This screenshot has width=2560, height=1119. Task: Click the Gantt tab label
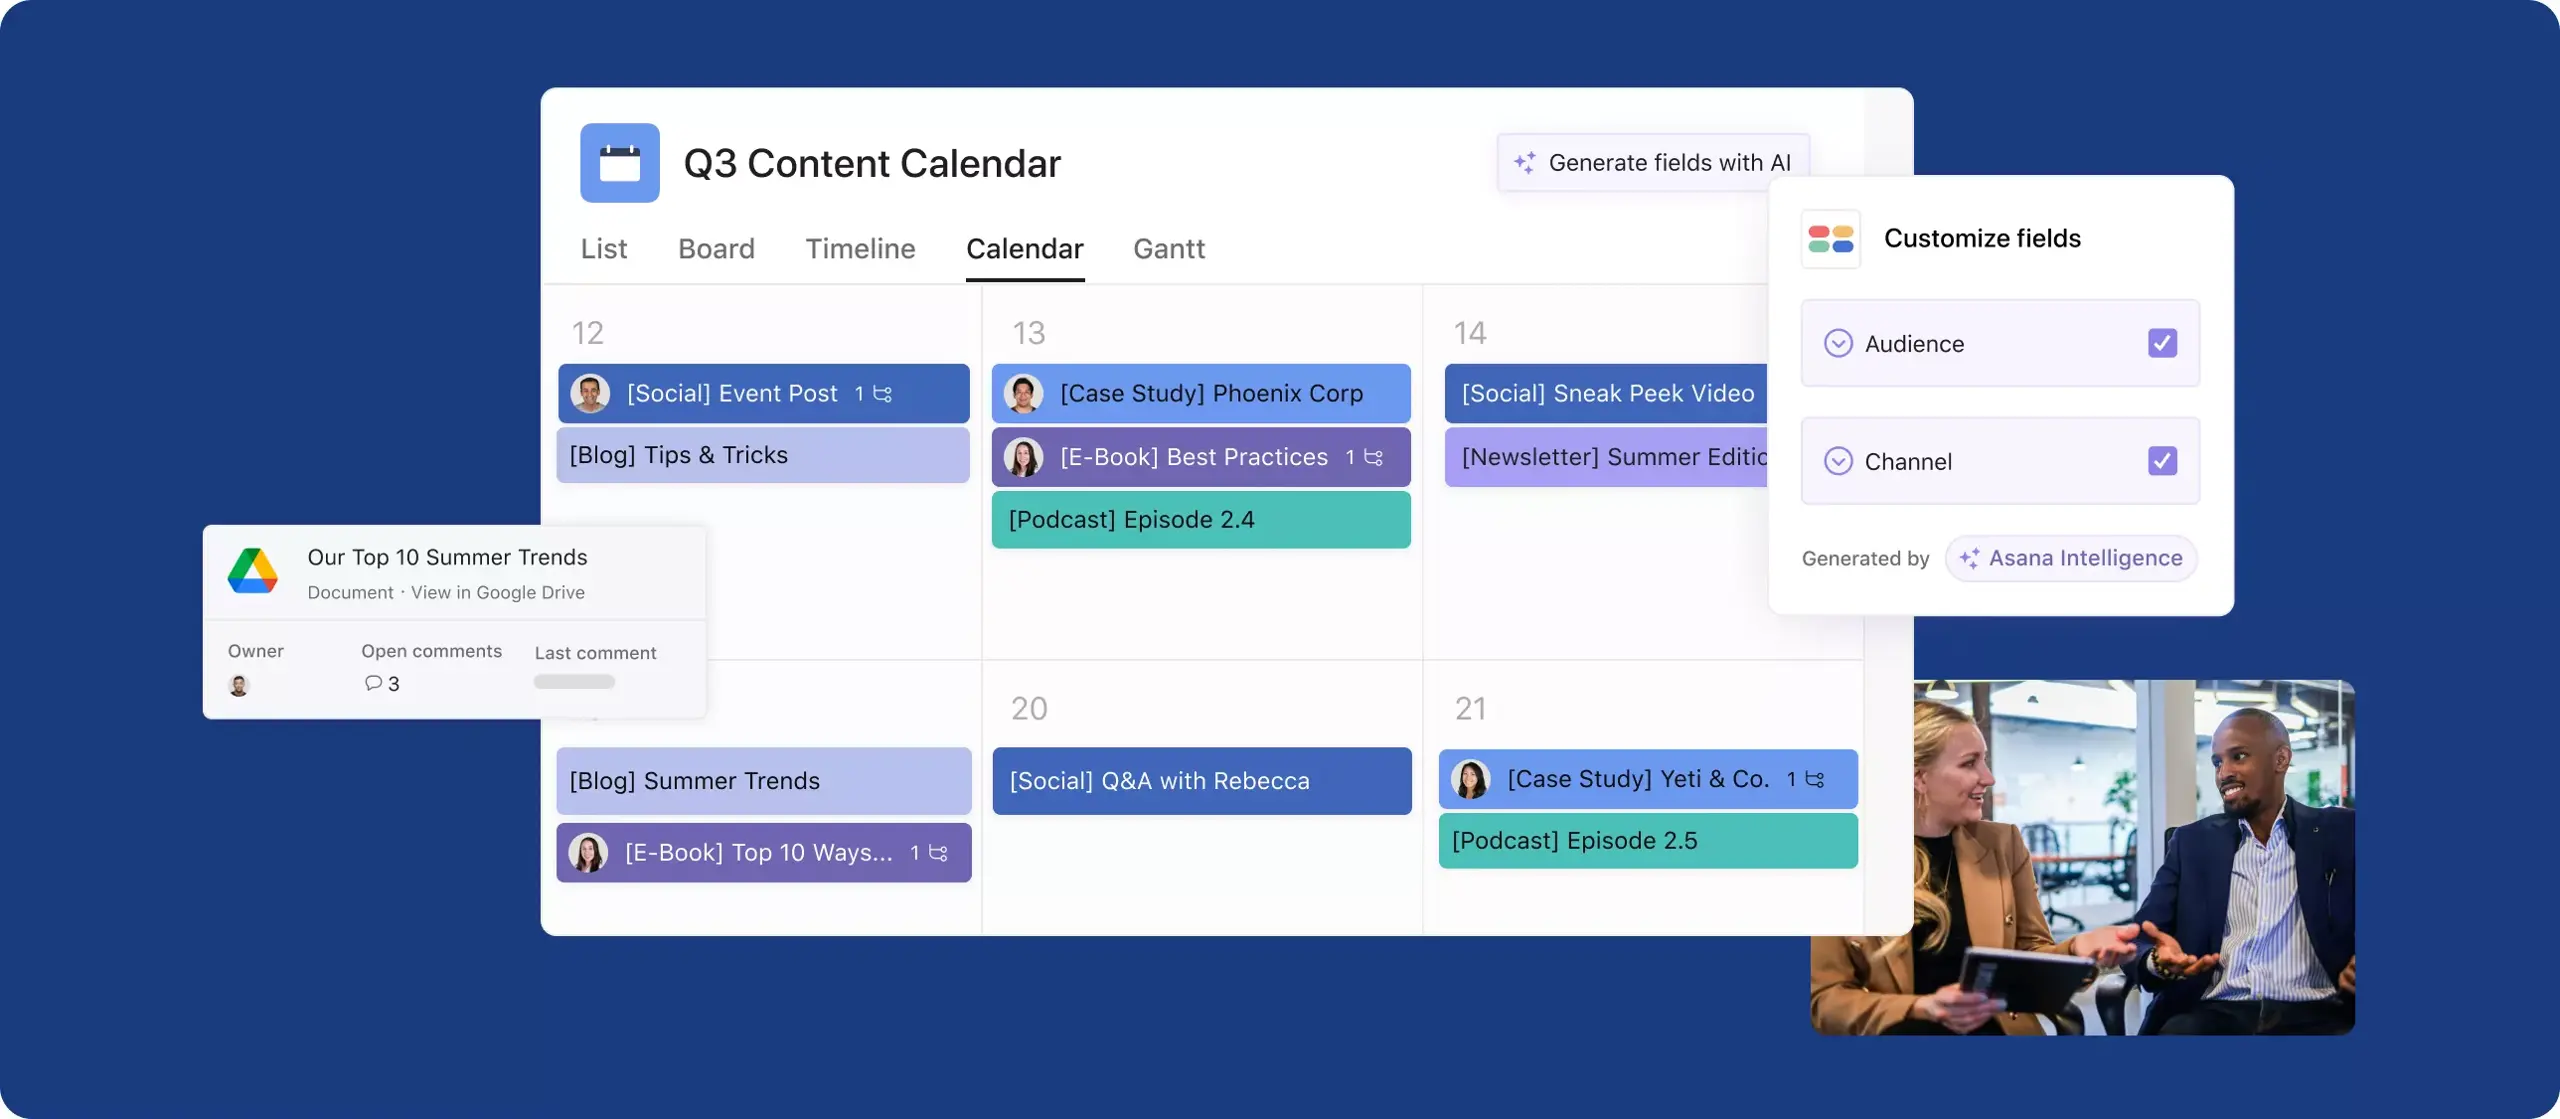[x=1169, y=248]
